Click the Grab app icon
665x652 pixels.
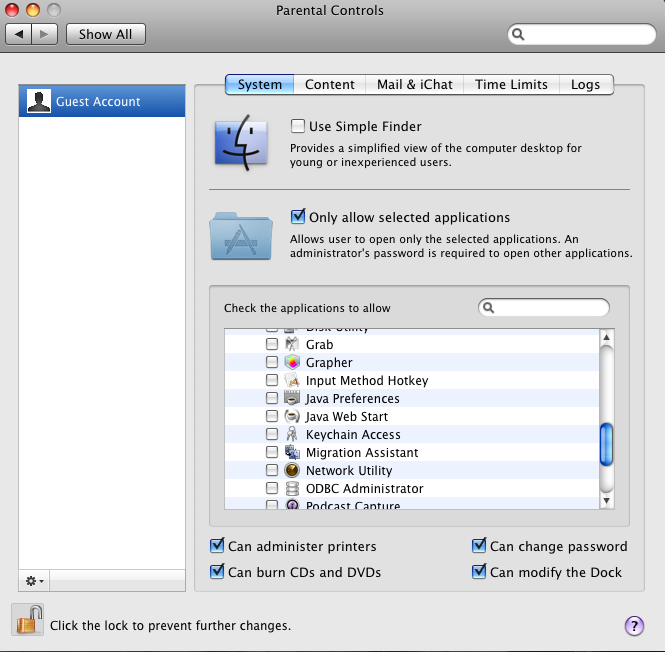point(292,344)
